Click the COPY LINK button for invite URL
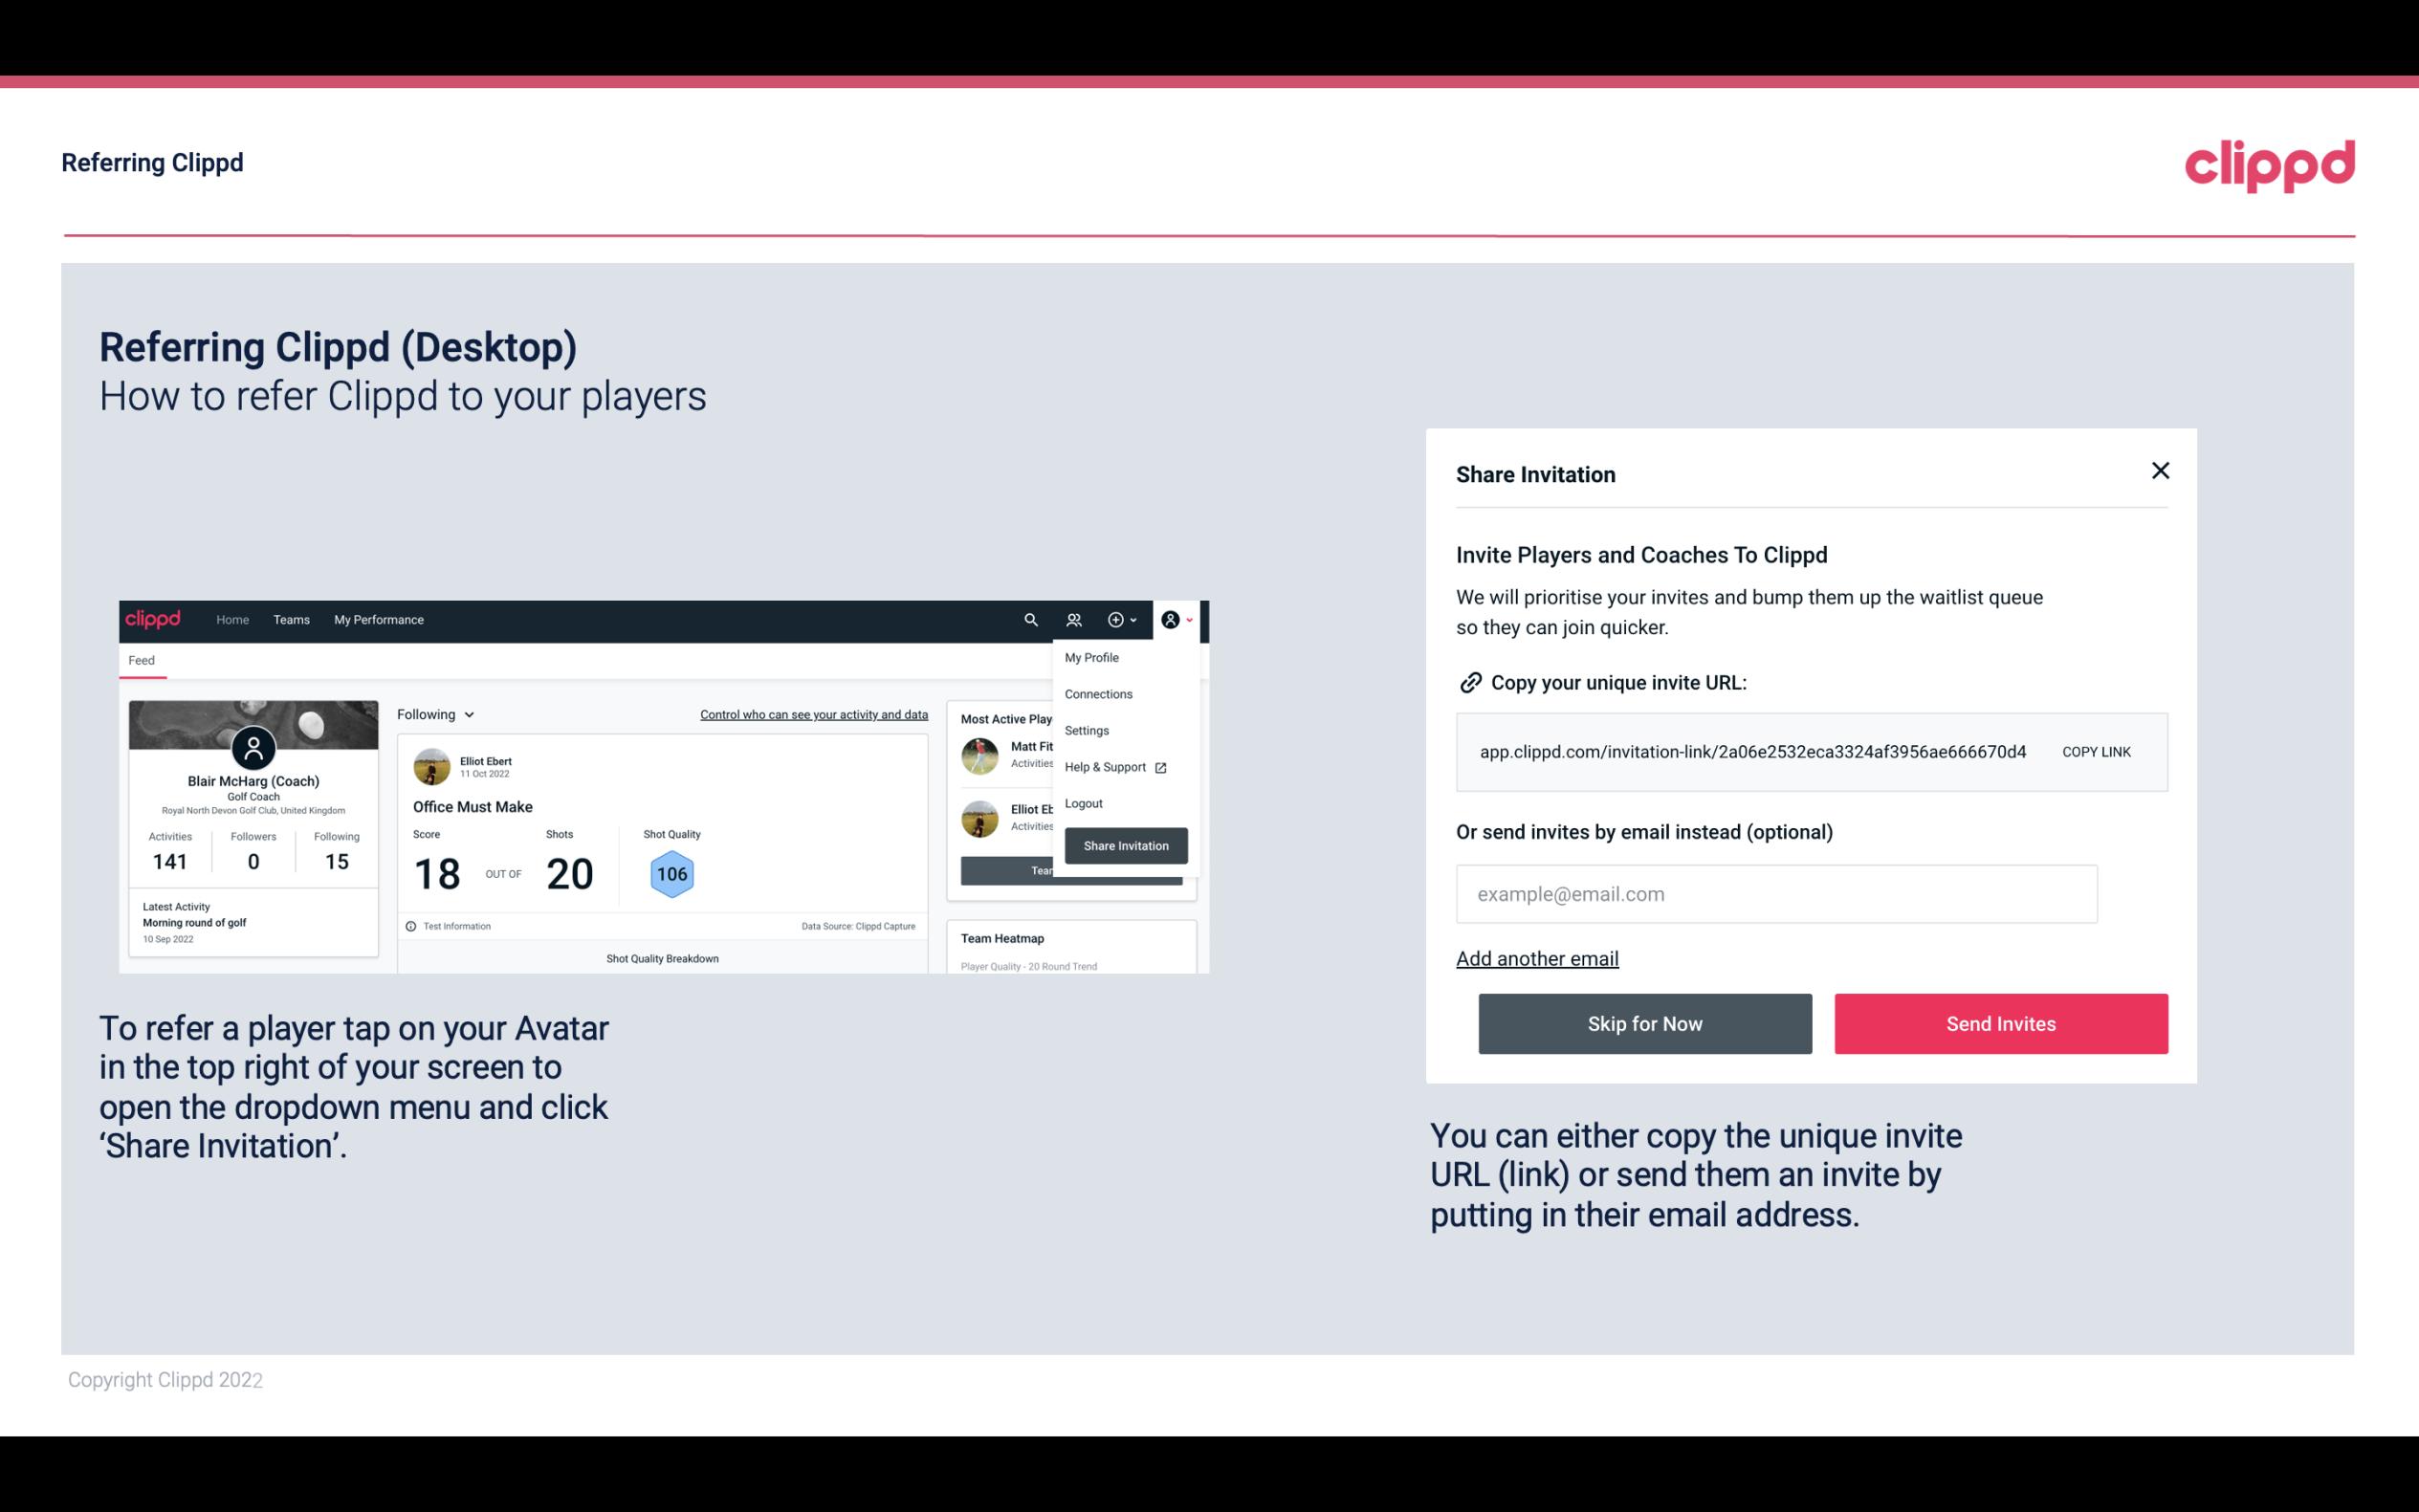2419x1512 pixels. pyautogui.click(x=2095, y=751)
